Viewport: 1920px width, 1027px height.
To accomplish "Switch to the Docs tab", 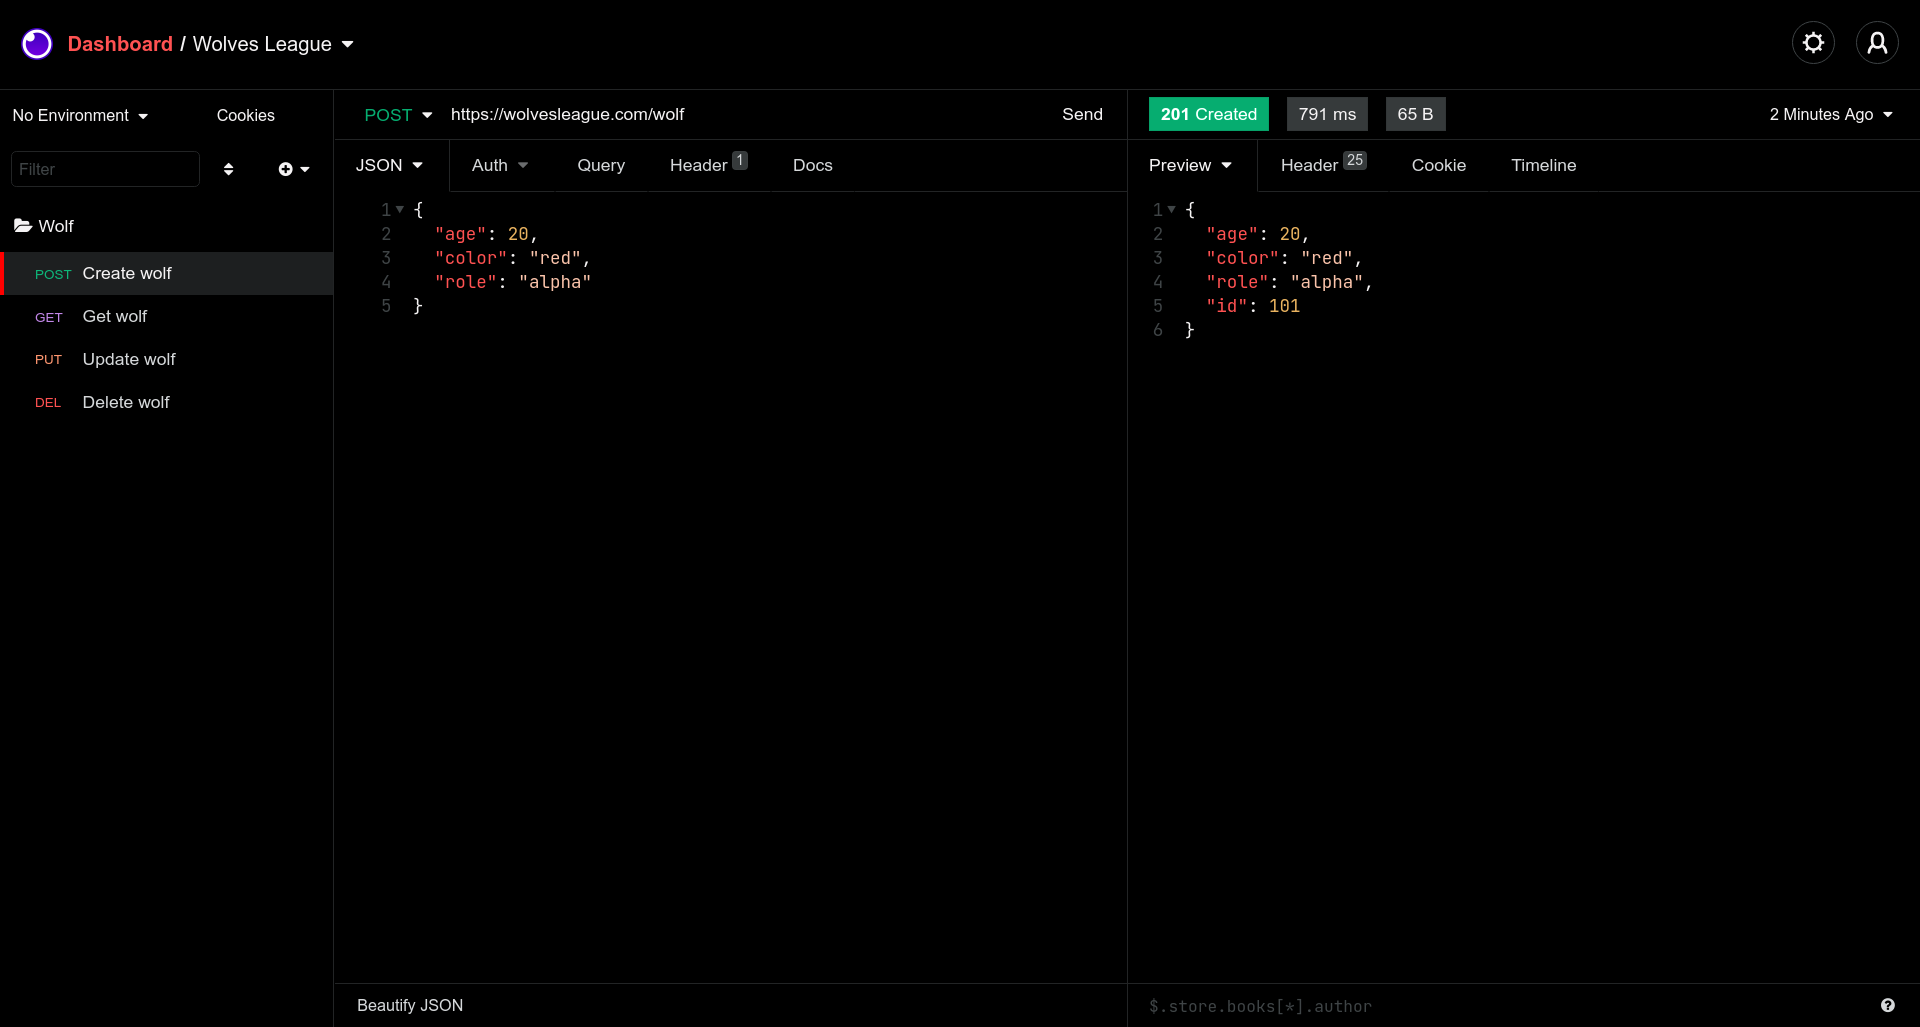I will click(812, 165).
